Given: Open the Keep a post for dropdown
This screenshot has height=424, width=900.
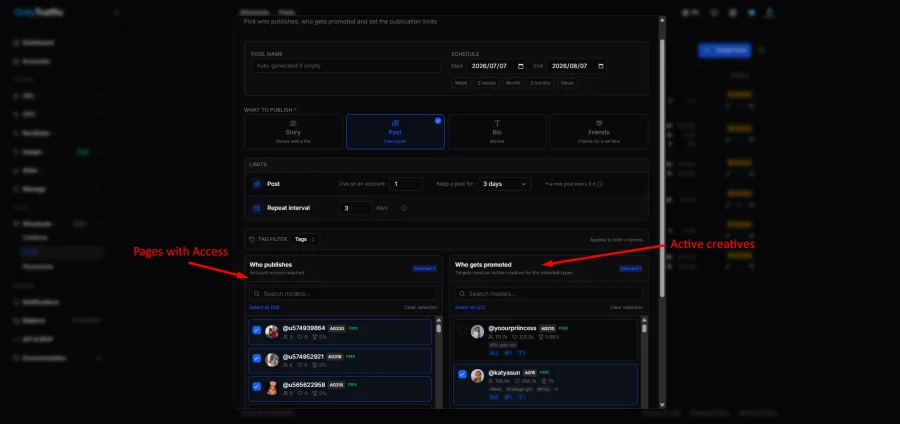Looking at the screenshot, I should pos(505,184).
